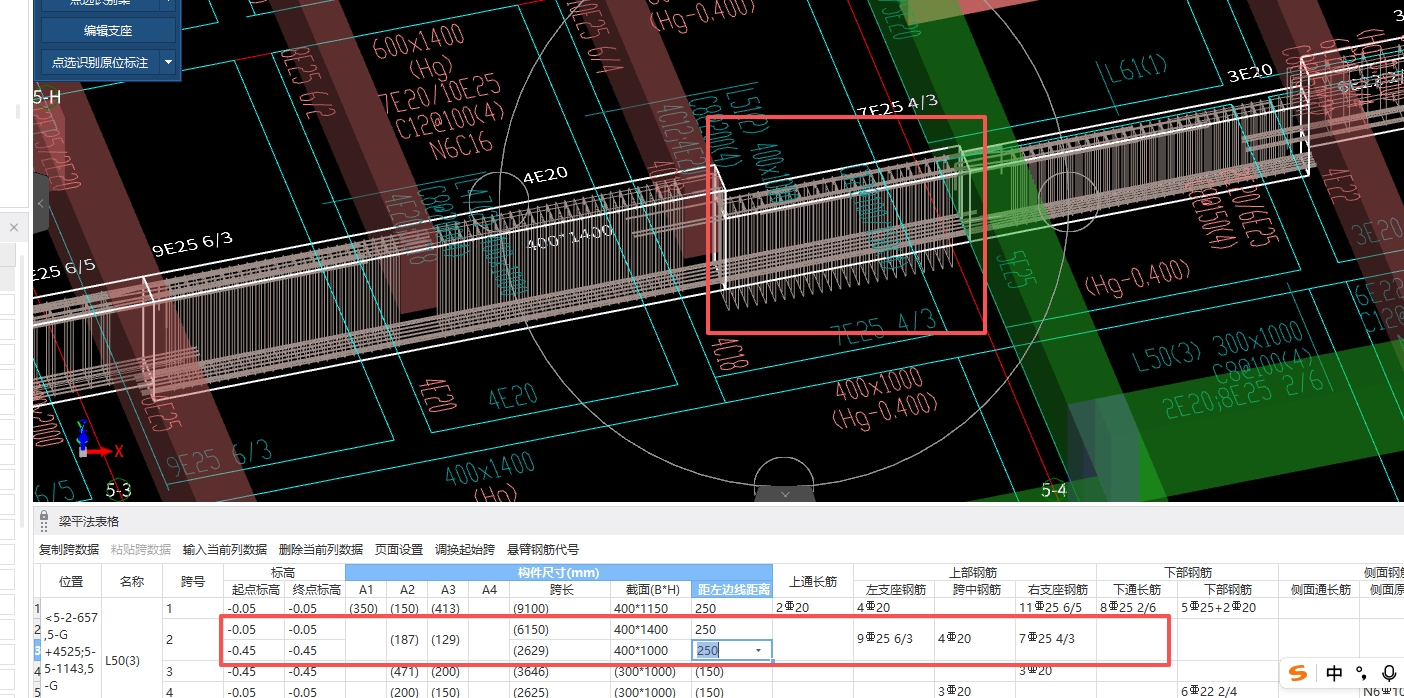Click the 2Φ20 top through-bar cell
Screen dimensions: 1404x698
pos(813,608)
